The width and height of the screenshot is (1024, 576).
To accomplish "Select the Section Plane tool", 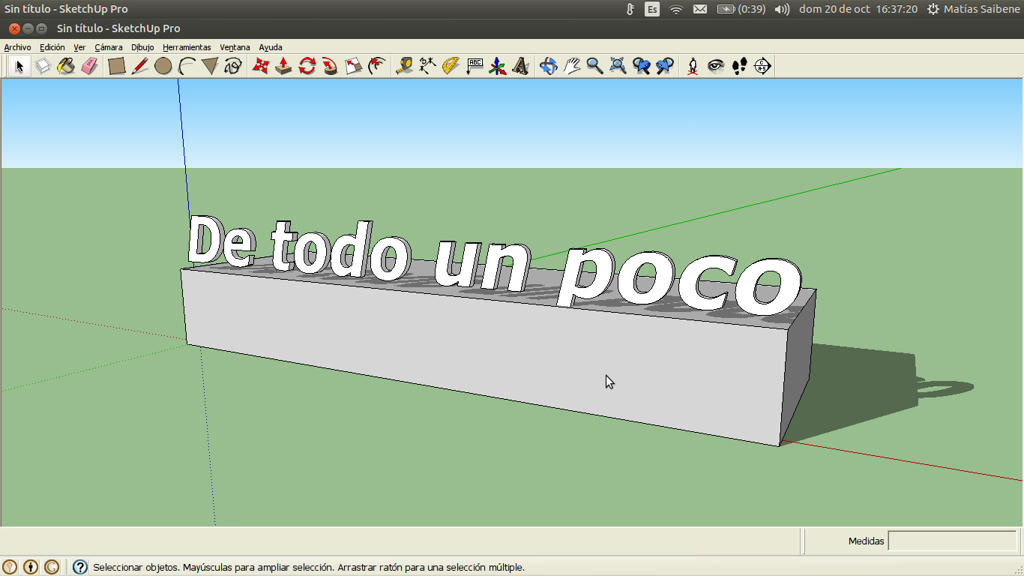I will pyautogui.click(x=762, y=66).
